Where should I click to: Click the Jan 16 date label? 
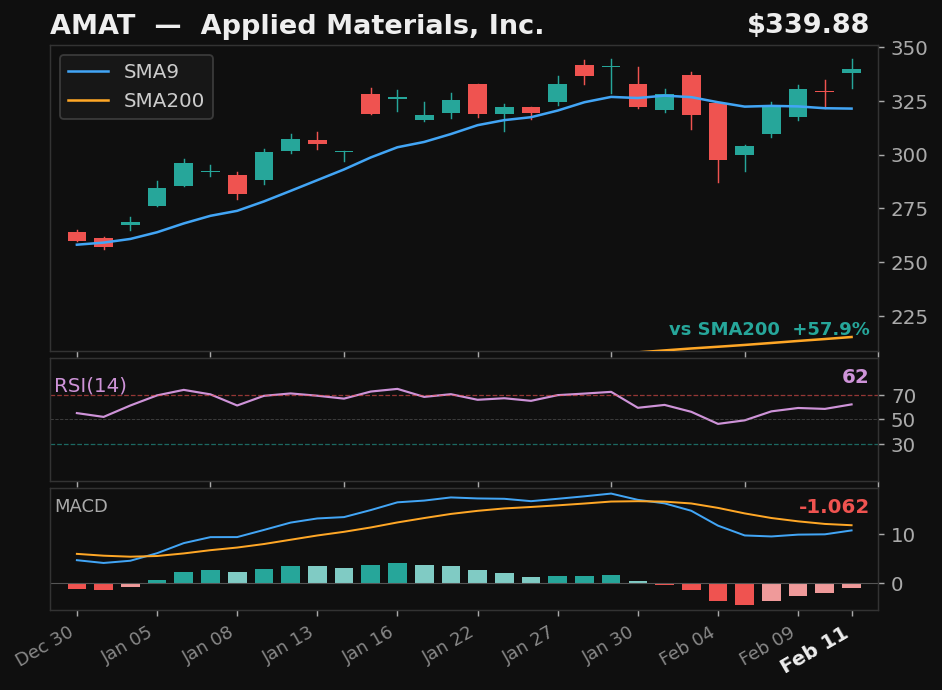tap(366, 646)
